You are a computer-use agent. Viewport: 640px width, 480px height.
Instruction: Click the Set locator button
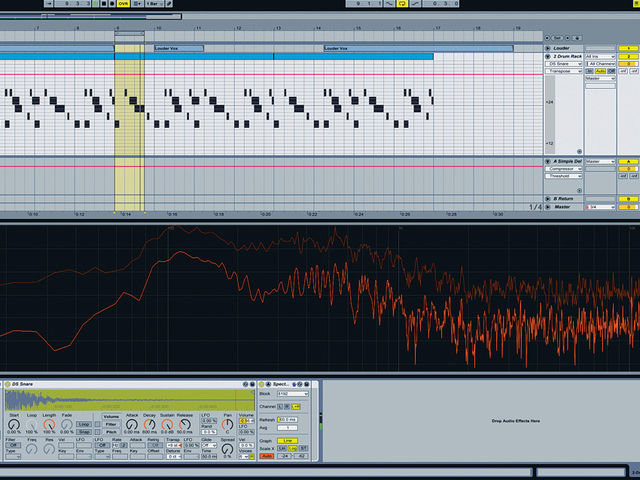pos(557,38)
